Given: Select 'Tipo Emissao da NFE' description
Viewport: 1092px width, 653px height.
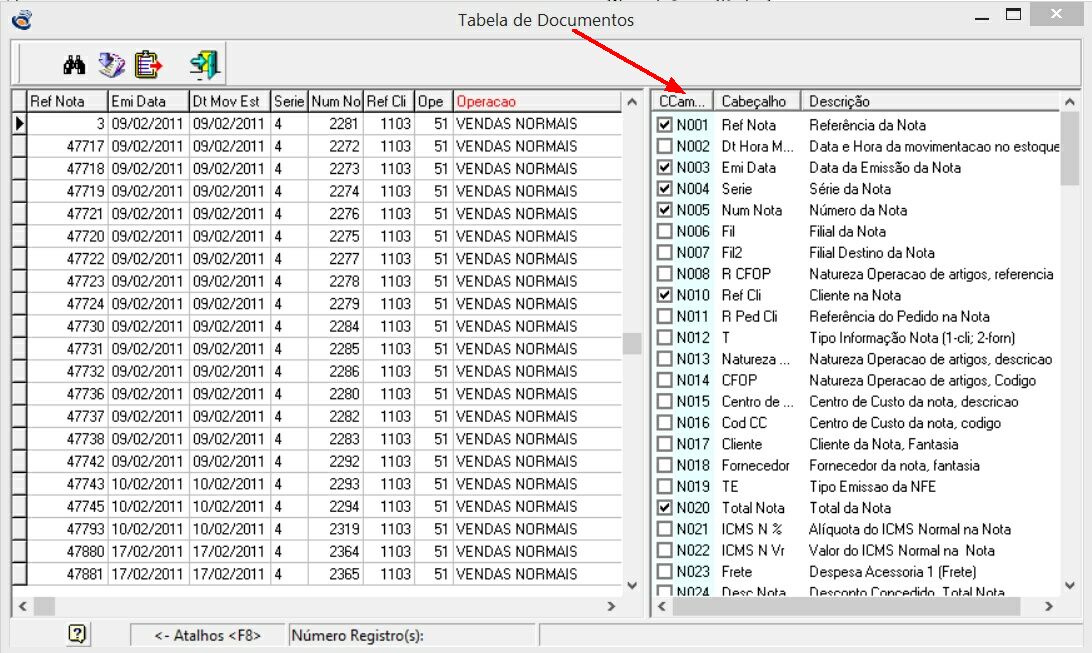Looking at the screenshot, I should pyautogui.click(x=872, y=487).
